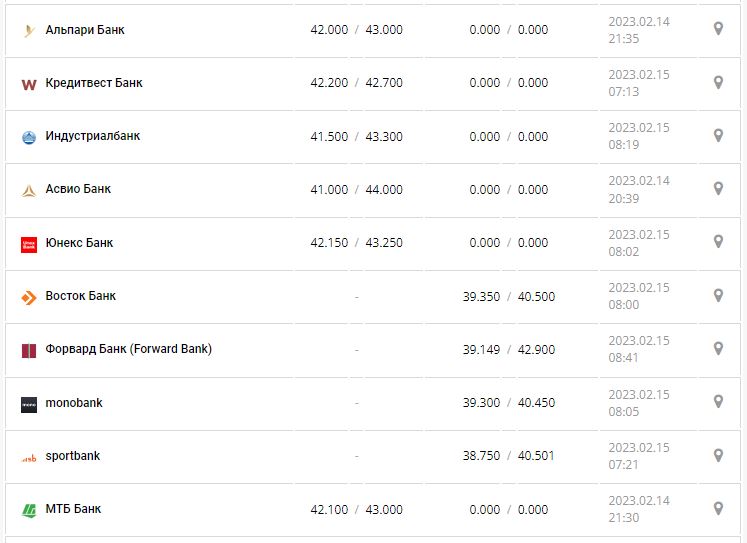Show map pin for Индустриалбанк row
The width and height of the screenshot is (747, 543).
pos(717,136)
